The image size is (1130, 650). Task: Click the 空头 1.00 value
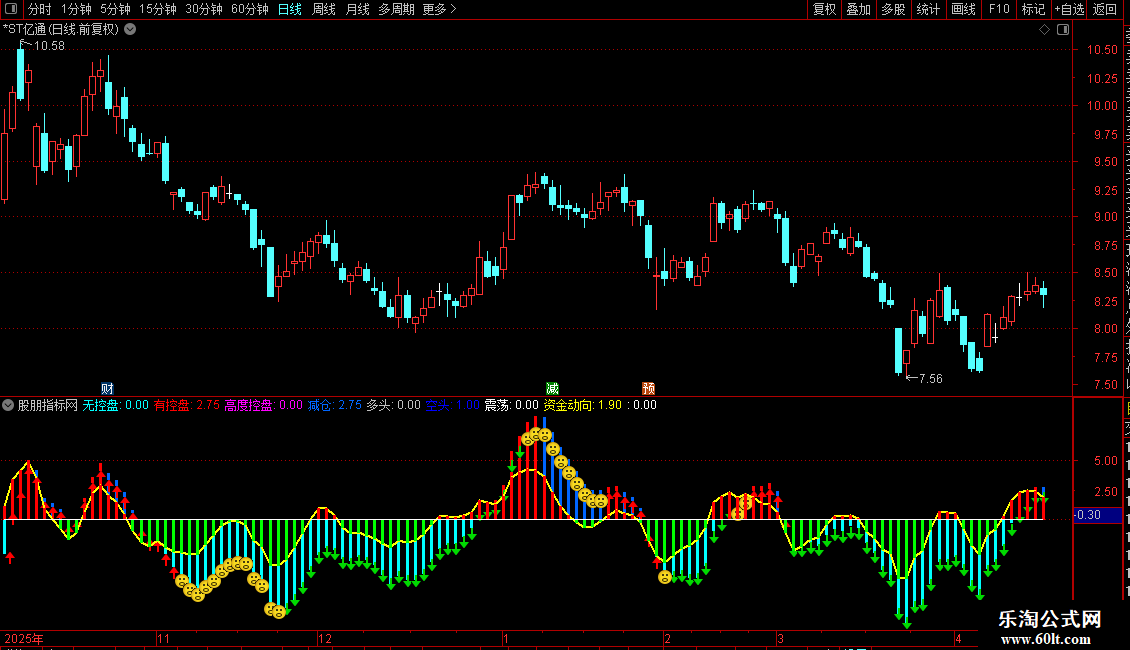click(x=453, y=405)
